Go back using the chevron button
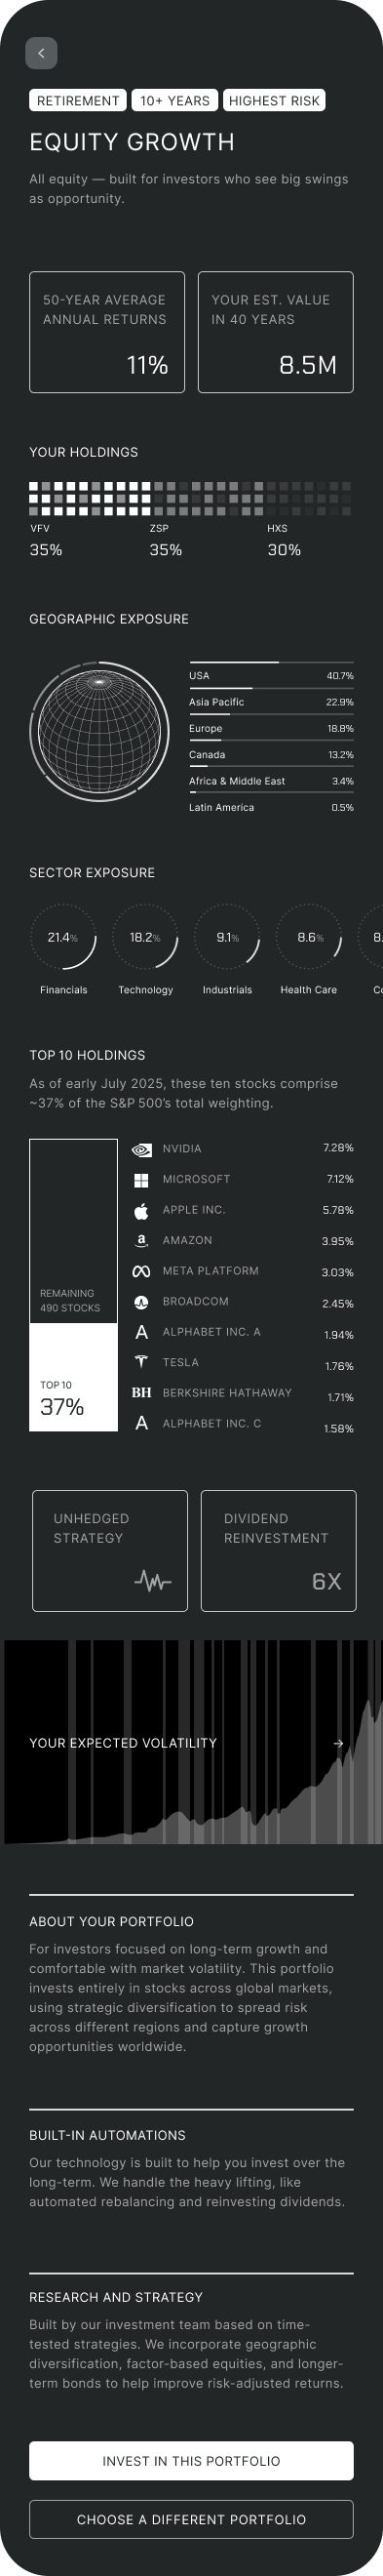 point(41,53)
